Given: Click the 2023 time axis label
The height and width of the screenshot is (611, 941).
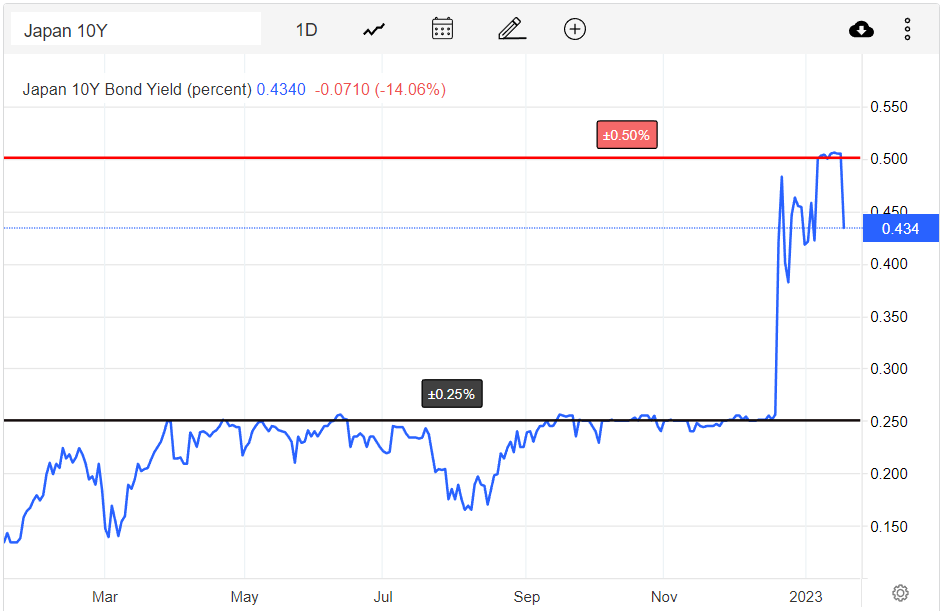Looking at the screenshot, I should point(805,597).
